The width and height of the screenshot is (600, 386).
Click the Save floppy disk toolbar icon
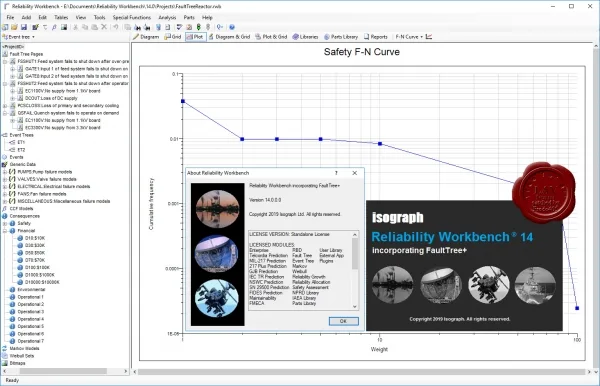click(x=24, y=27)
